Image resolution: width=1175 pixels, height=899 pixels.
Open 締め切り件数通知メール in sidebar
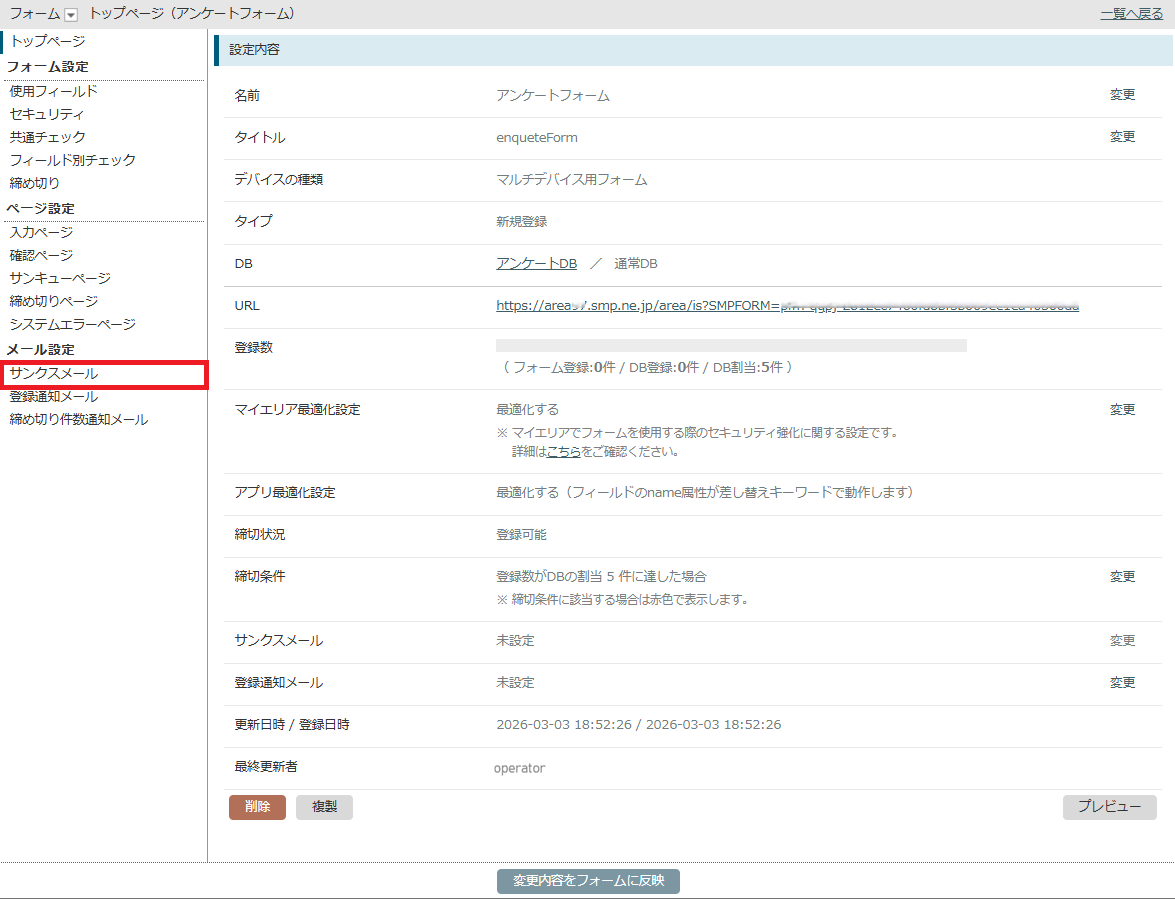(79, 420)
